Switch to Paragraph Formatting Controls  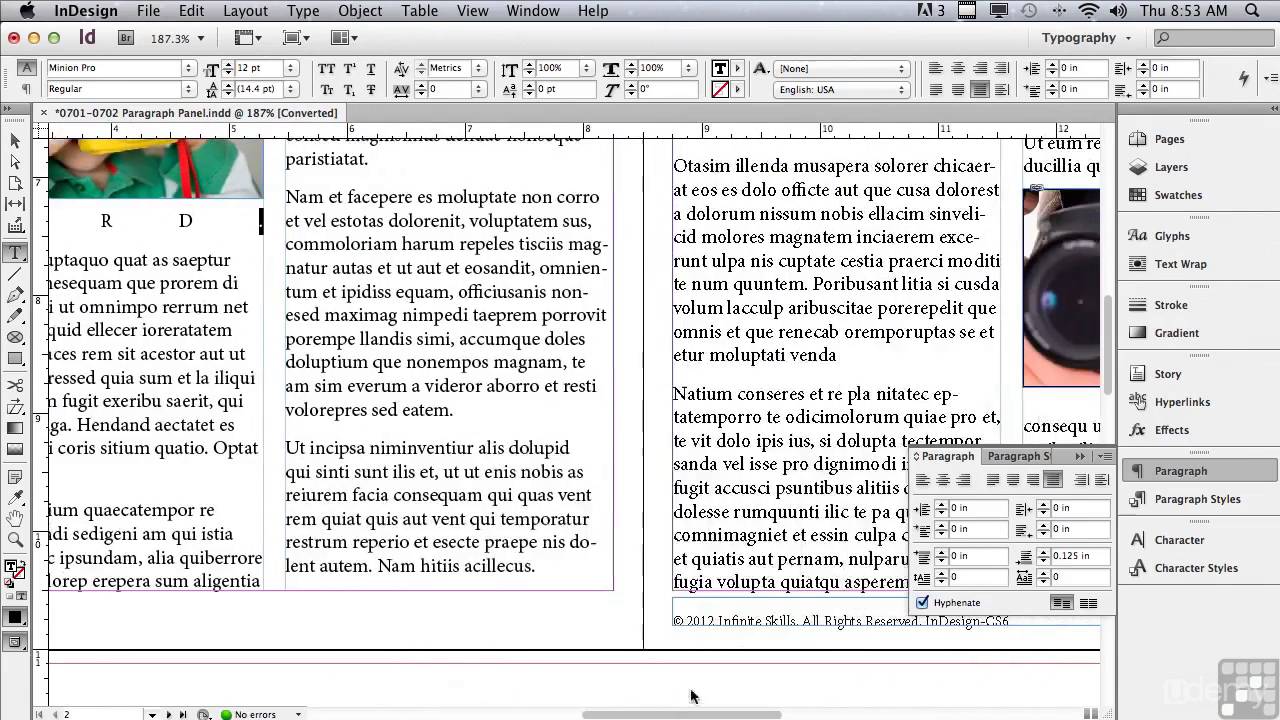pyautogui.click(x=27, y=89)
